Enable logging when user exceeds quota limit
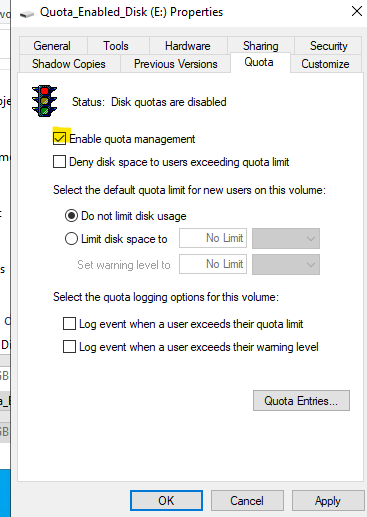The width and height of the screenshot is (367, 517). click(x=69, y=324)
